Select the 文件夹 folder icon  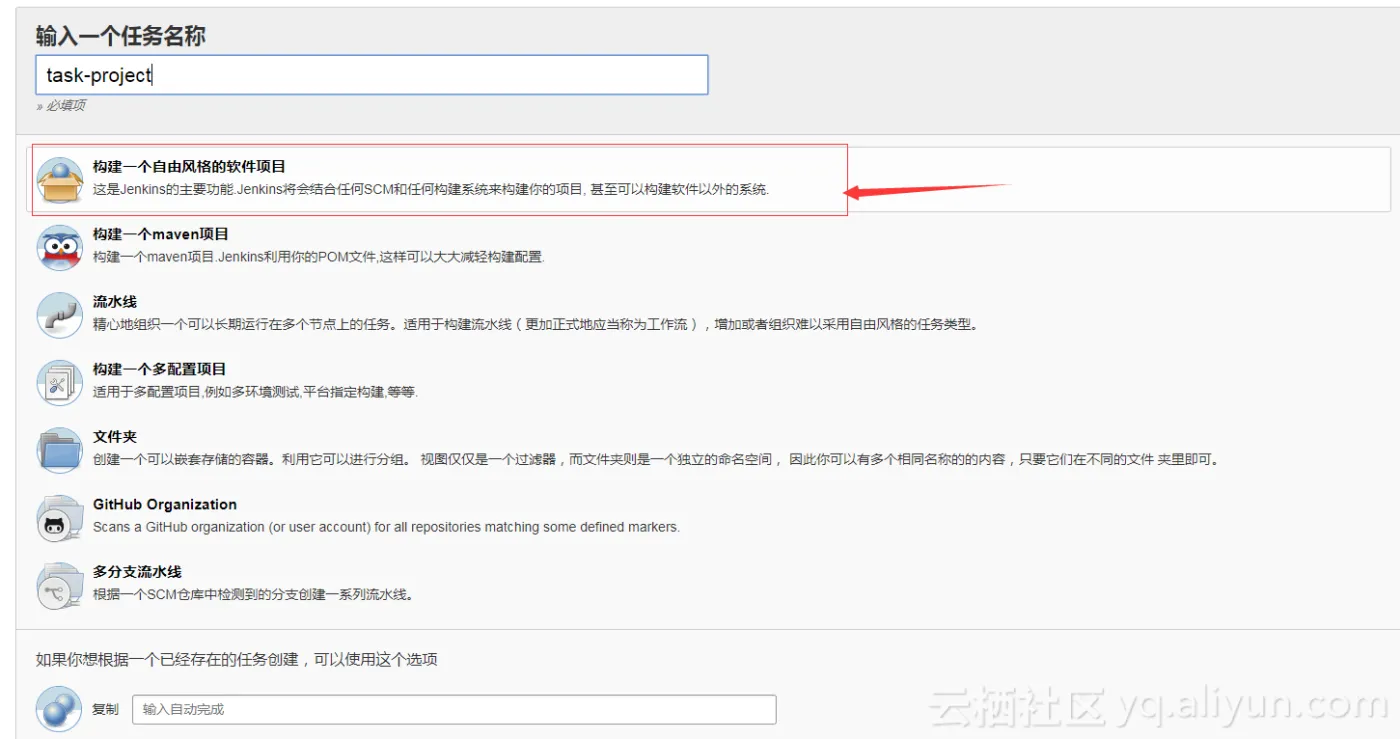pyautogui.click(x=59, y=450)
